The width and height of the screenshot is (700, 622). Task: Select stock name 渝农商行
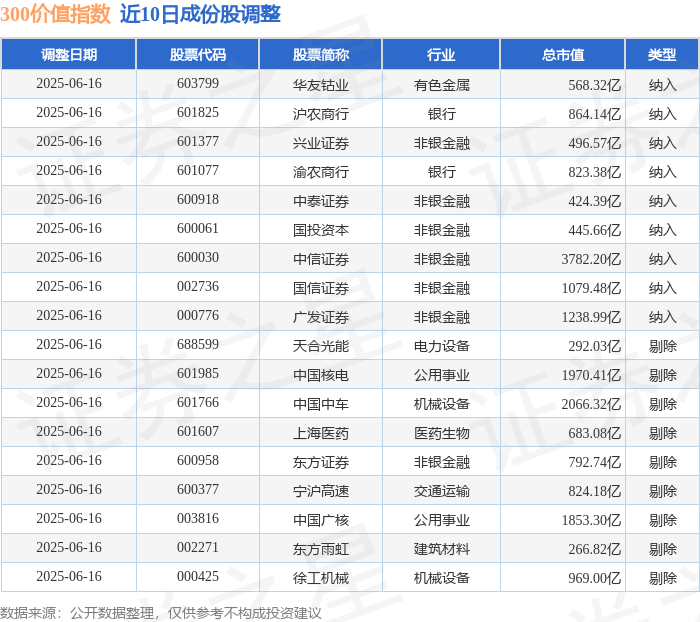click(x=321, y=172)
